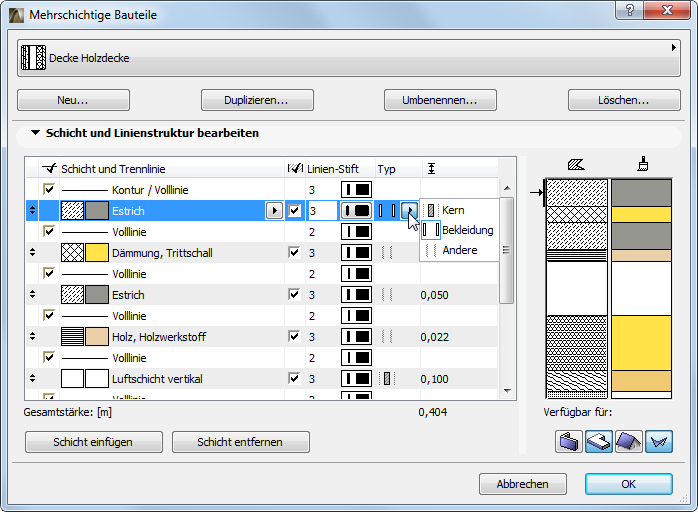Click drag handle of selected Estrich row
Image resolution: width=698 pixels, height=512 pixels.
(32, 210)
